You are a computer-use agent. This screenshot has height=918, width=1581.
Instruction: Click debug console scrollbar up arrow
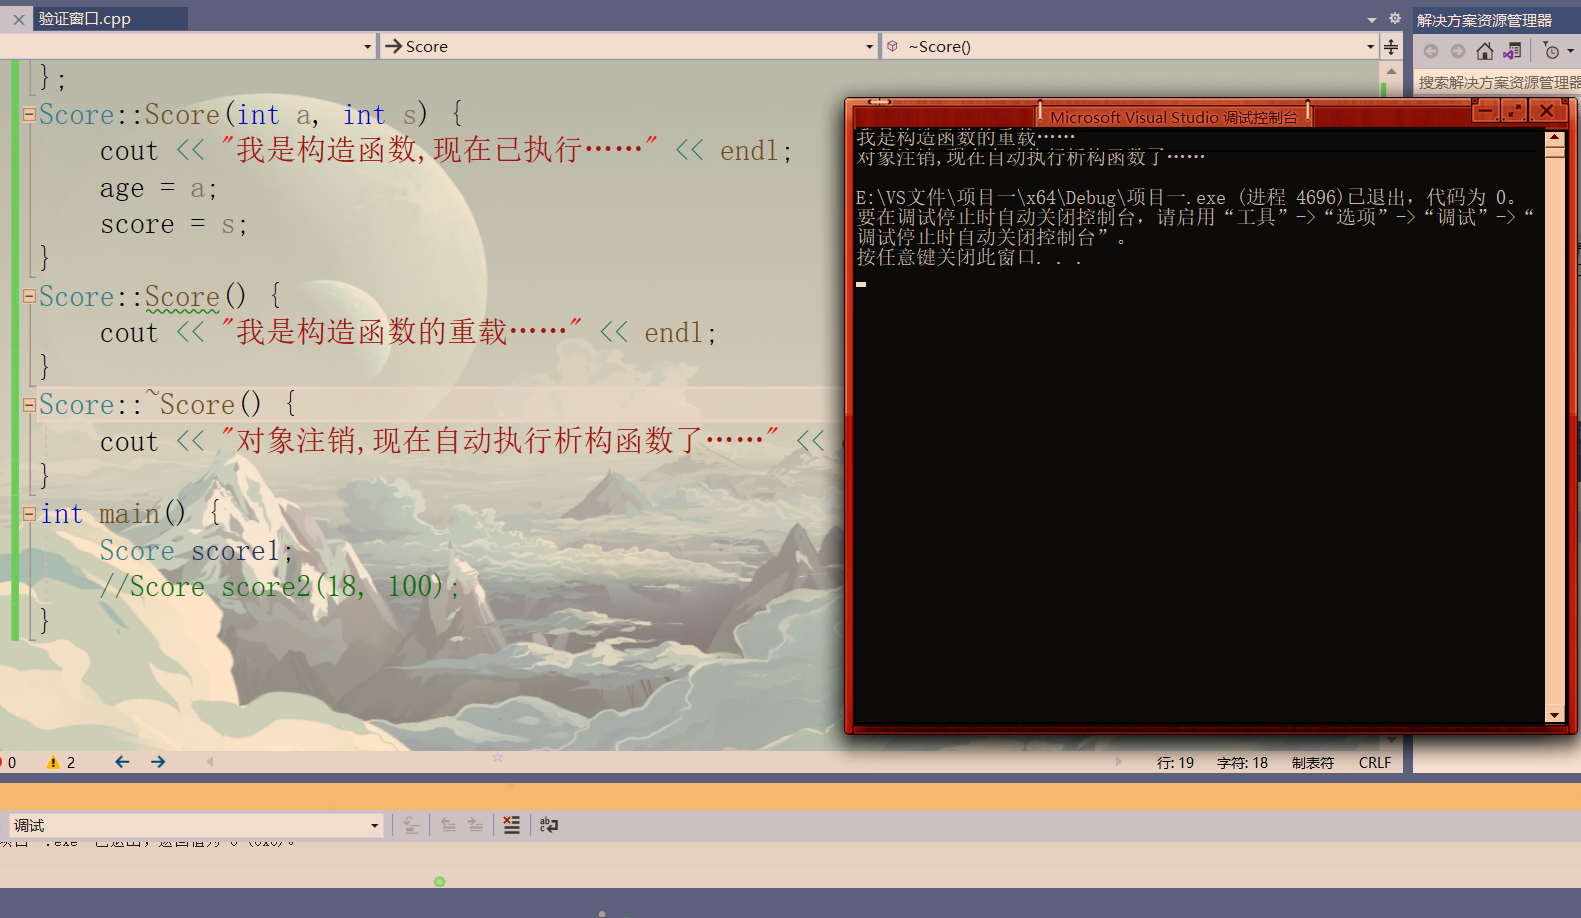point(1554,138)
